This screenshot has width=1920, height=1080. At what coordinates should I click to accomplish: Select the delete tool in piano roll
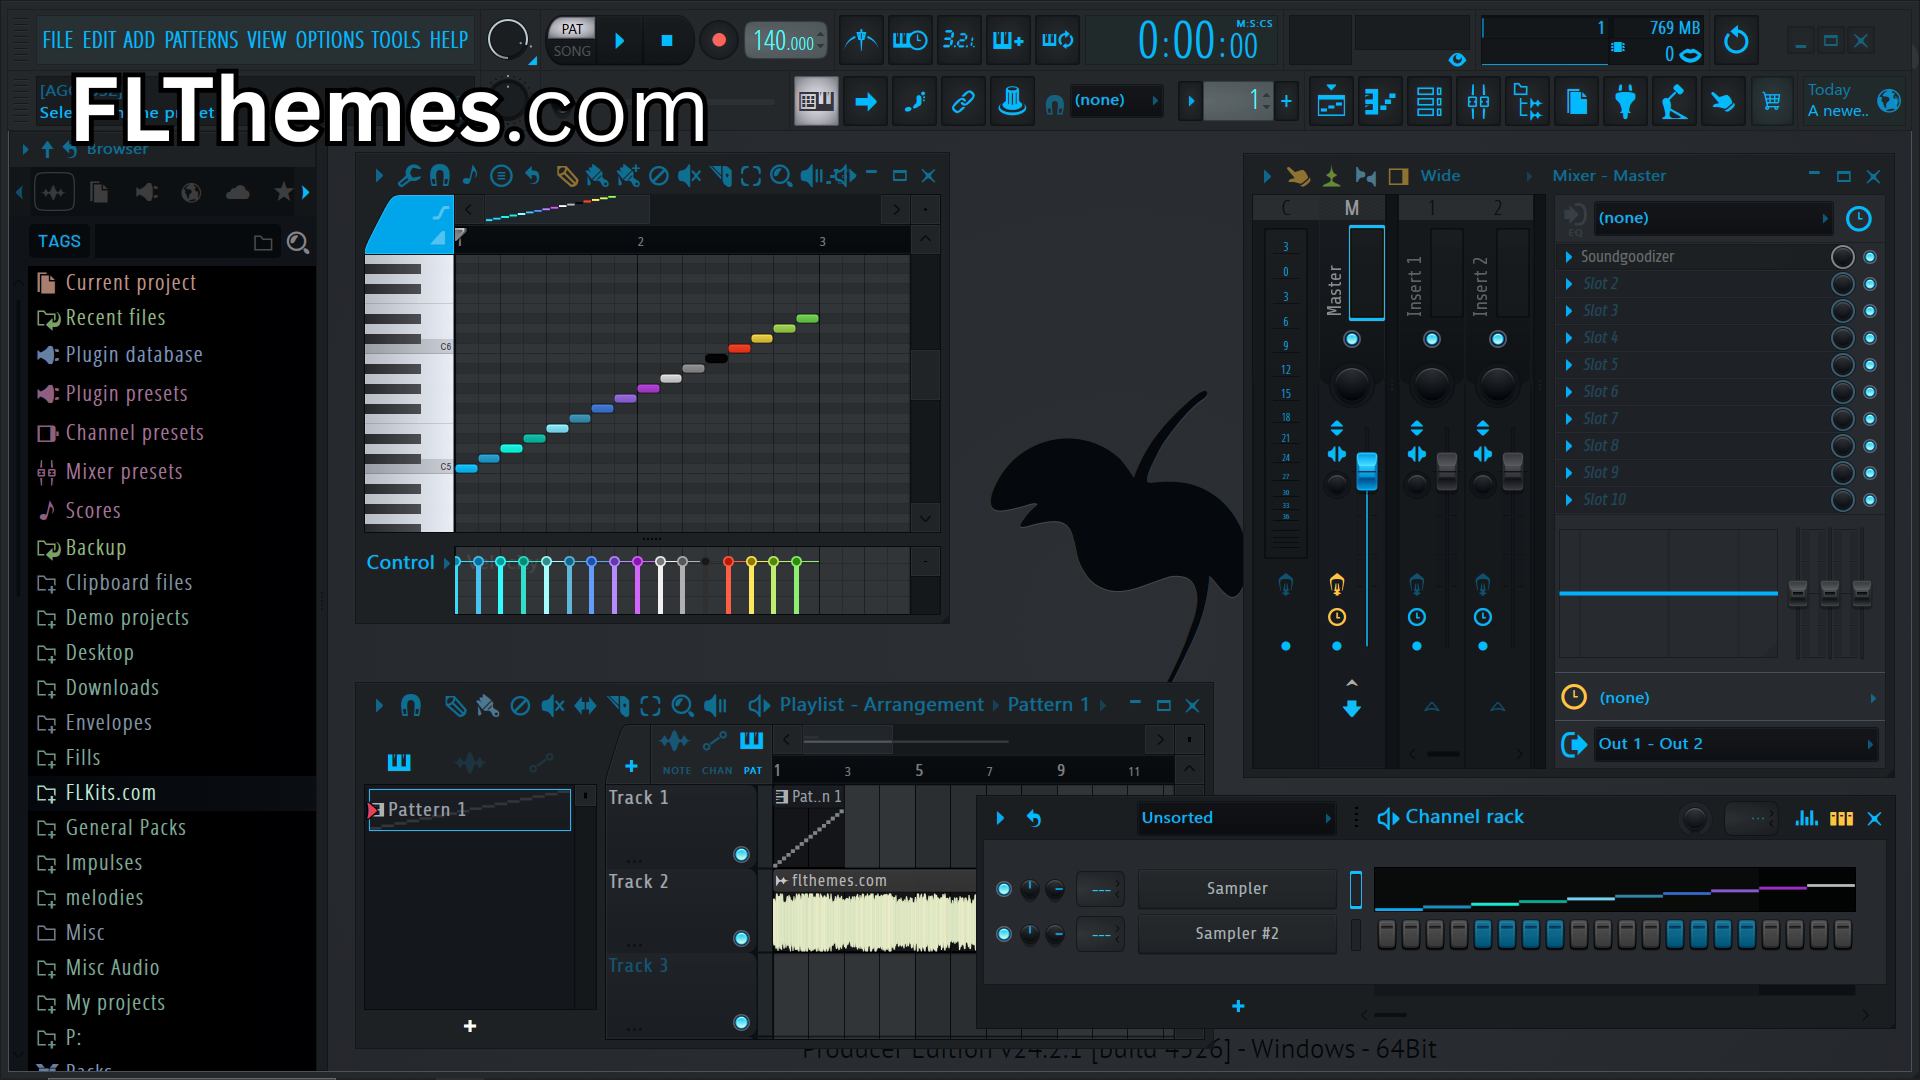click(x=658, y=176)
